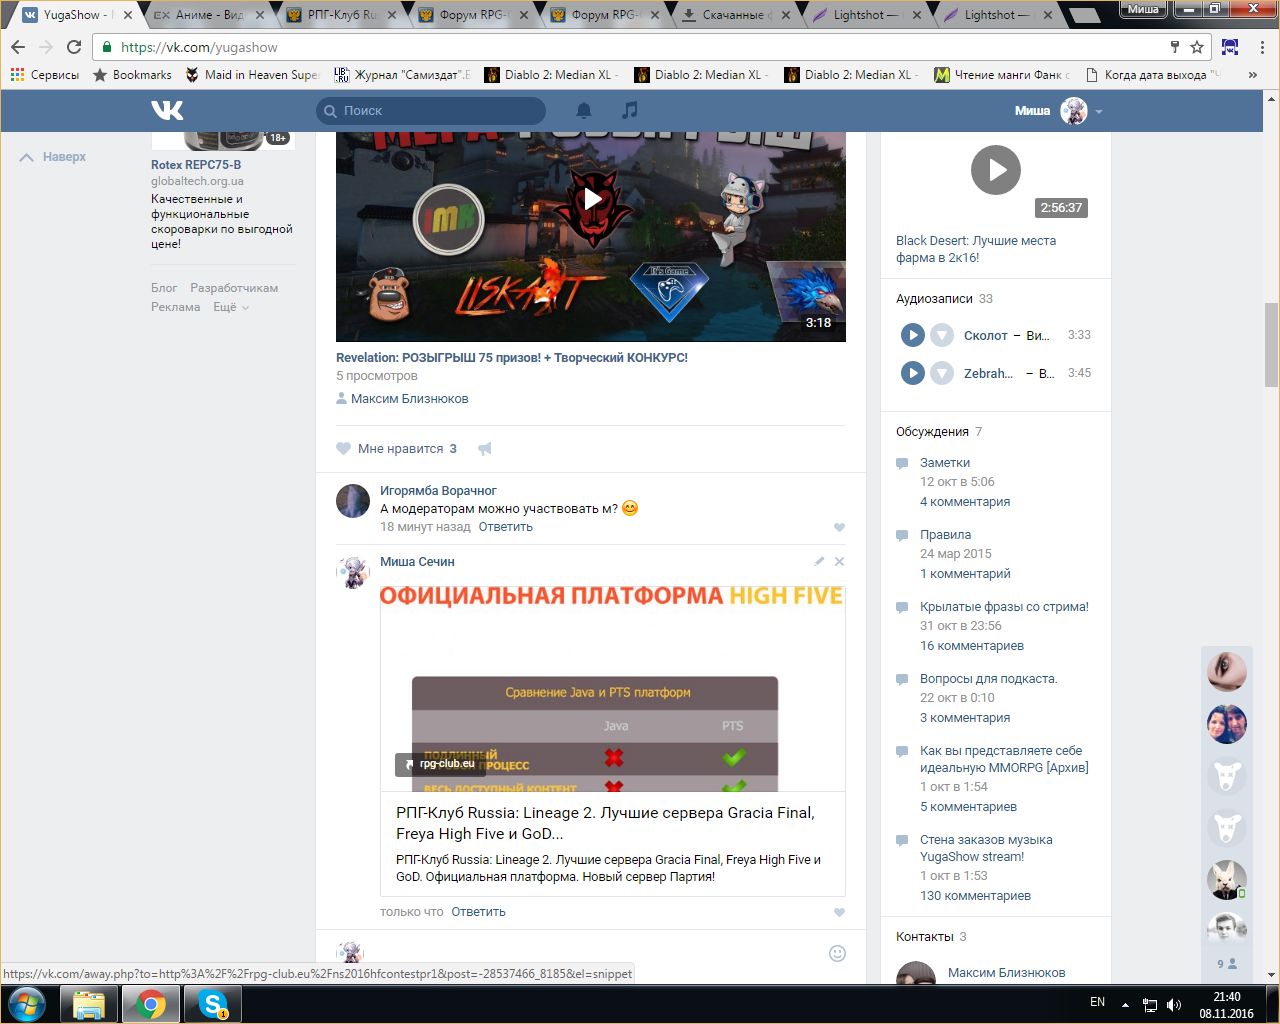Open the Maid in Heaven Super bookmark
Image resolution: width=1280 pixels, height=1024 pixels.
(251, 75)
